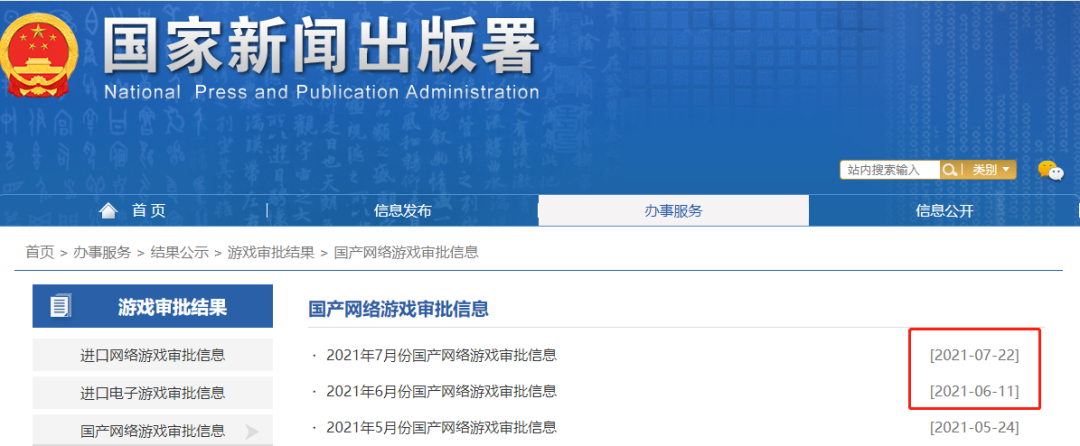The width and height of the screenshot is (1080, 446).
Task: Click the arrow next to 国产网络游戏审批信息 sidebar
Action: tap(251, 432)
